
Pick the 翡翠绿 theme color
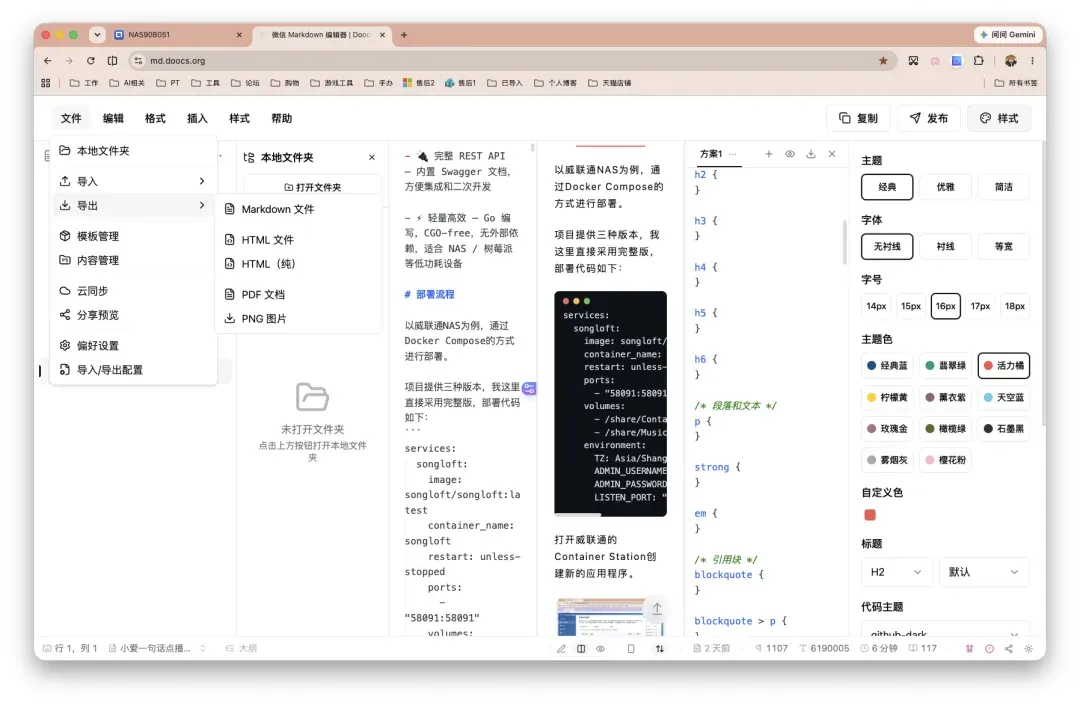click(x=946, y=366)
